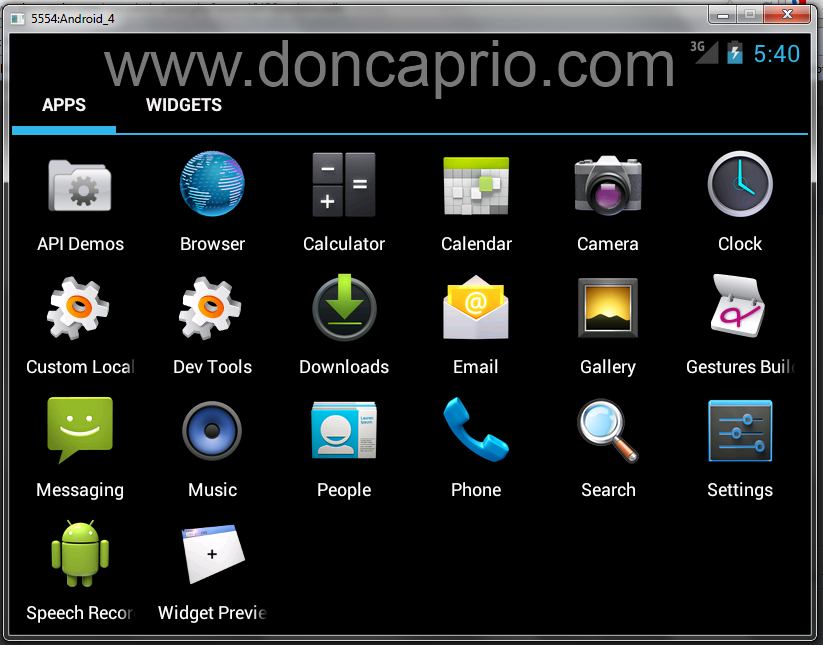823x645 pixels.
Task: Launch the Camera app icon
Action: (608, 185)
